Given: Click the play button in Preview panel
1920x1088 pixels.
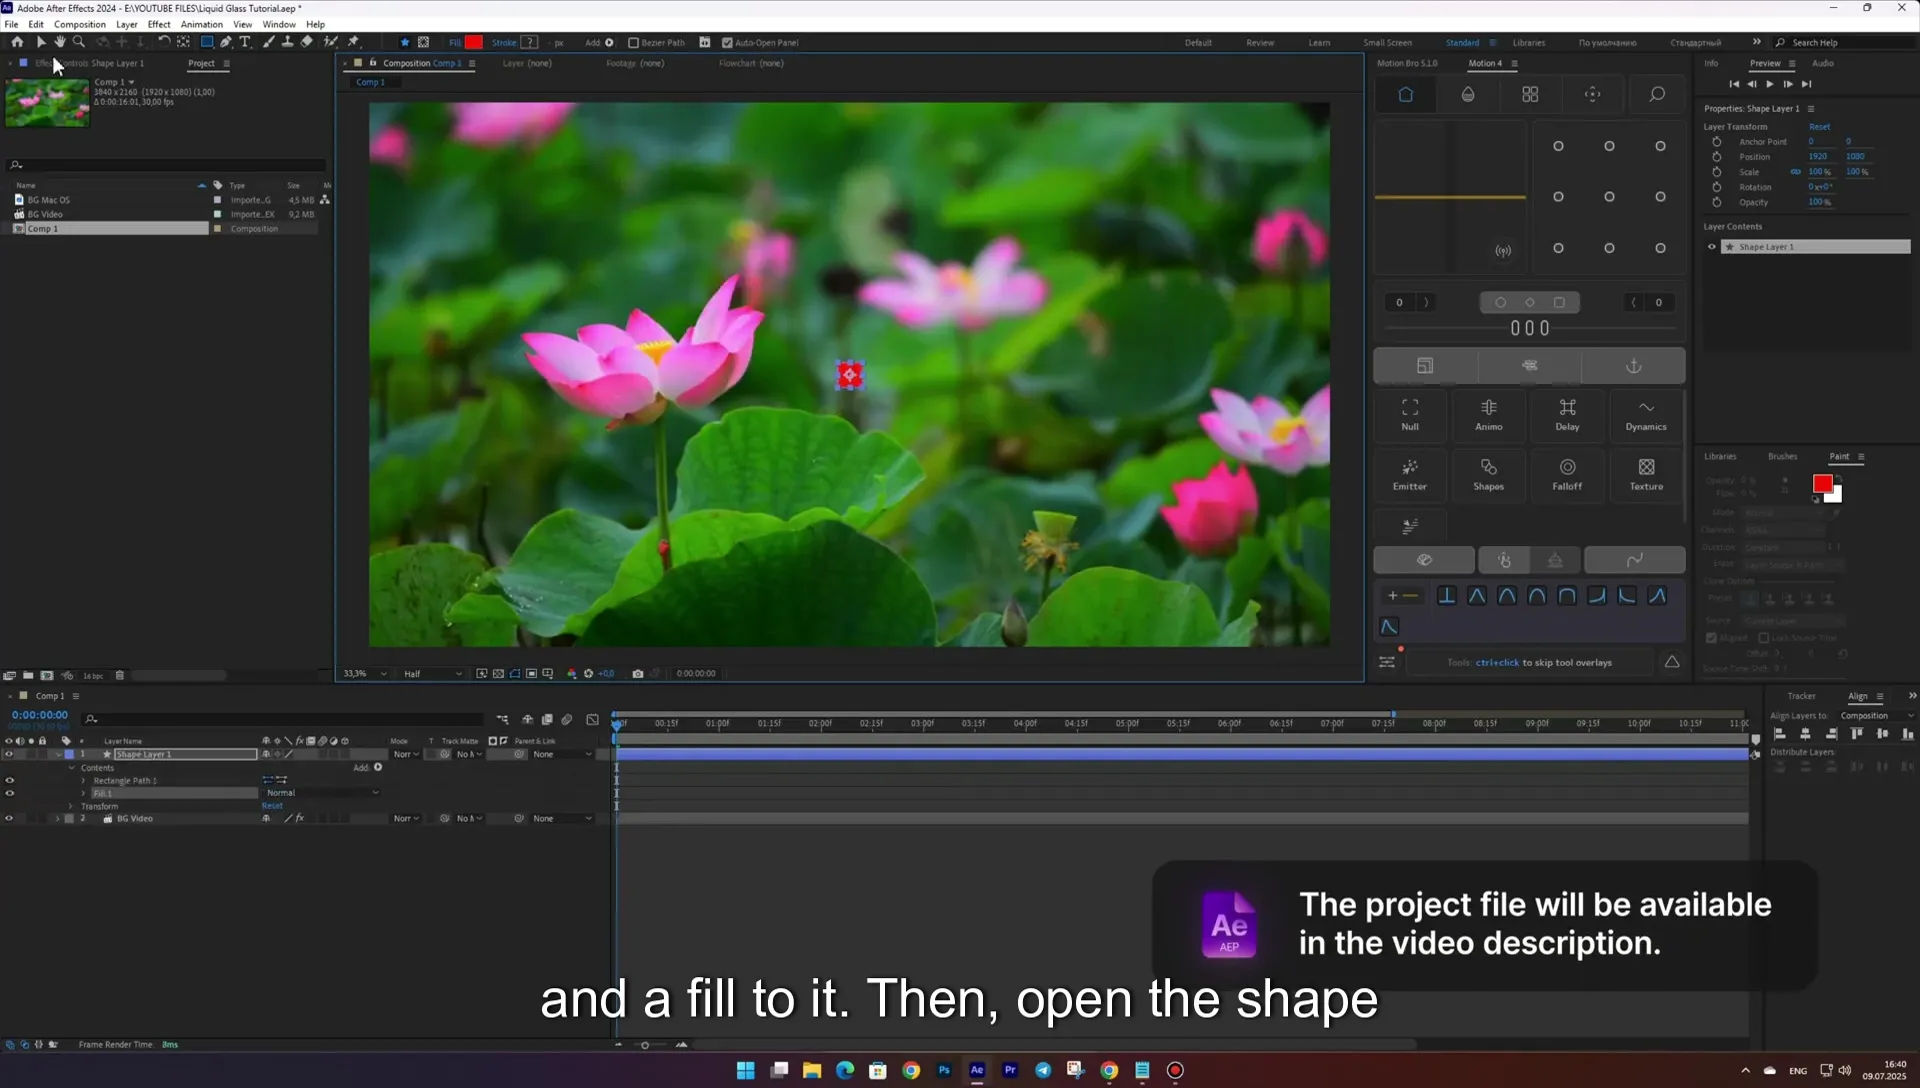Looking at the screenshot, I should [x=1770, y=84].
